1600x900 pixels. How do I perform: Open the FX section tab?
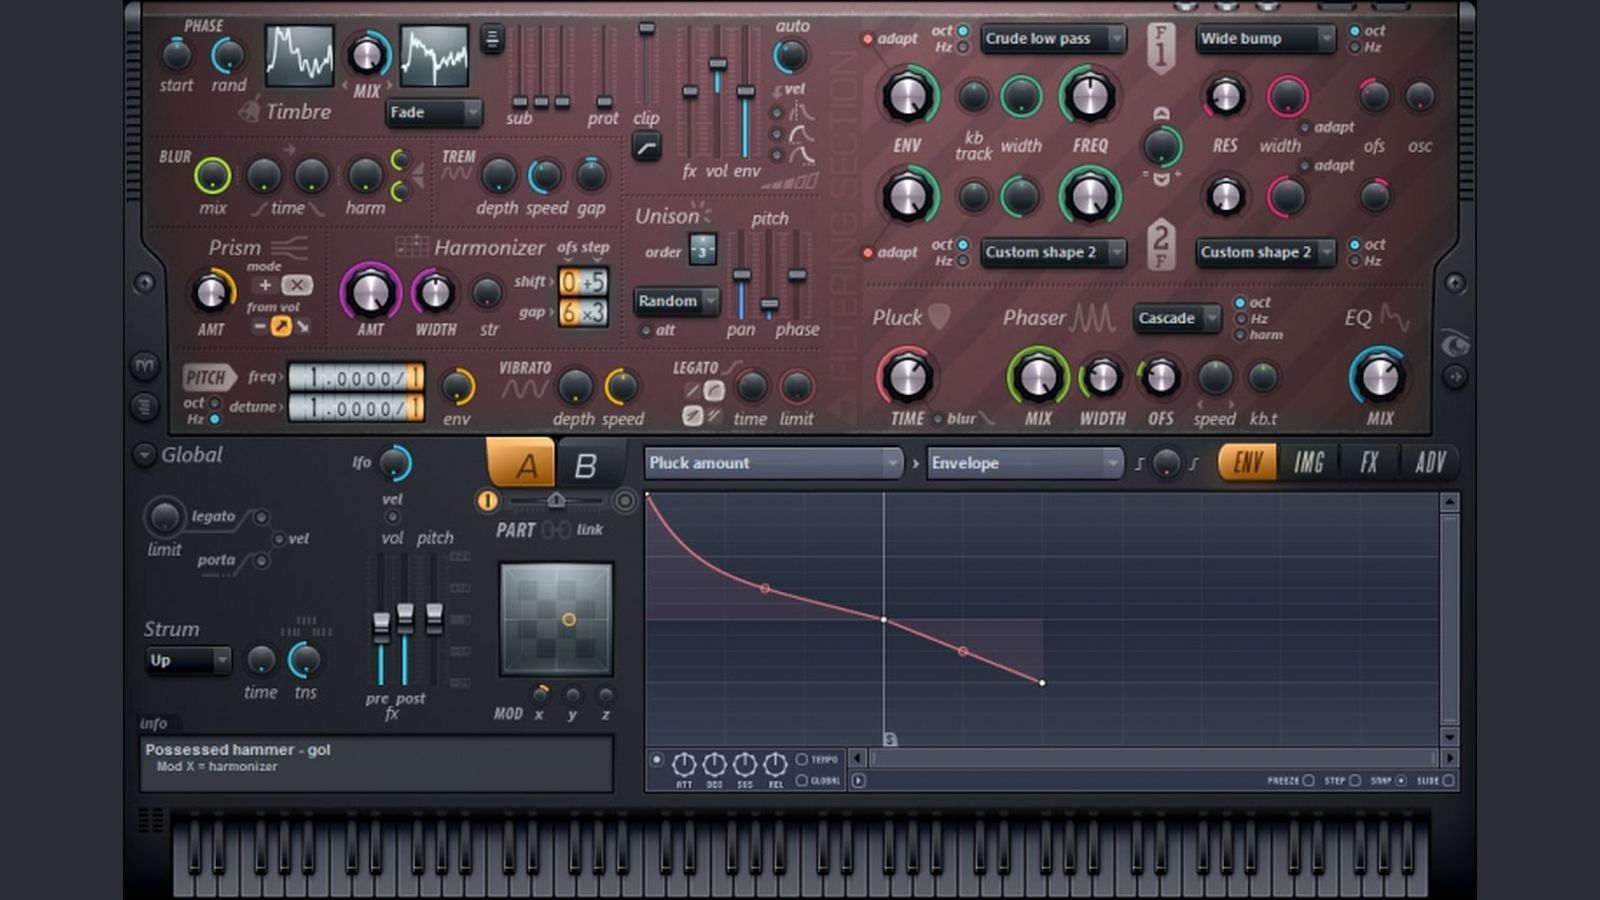(1368, 462)
